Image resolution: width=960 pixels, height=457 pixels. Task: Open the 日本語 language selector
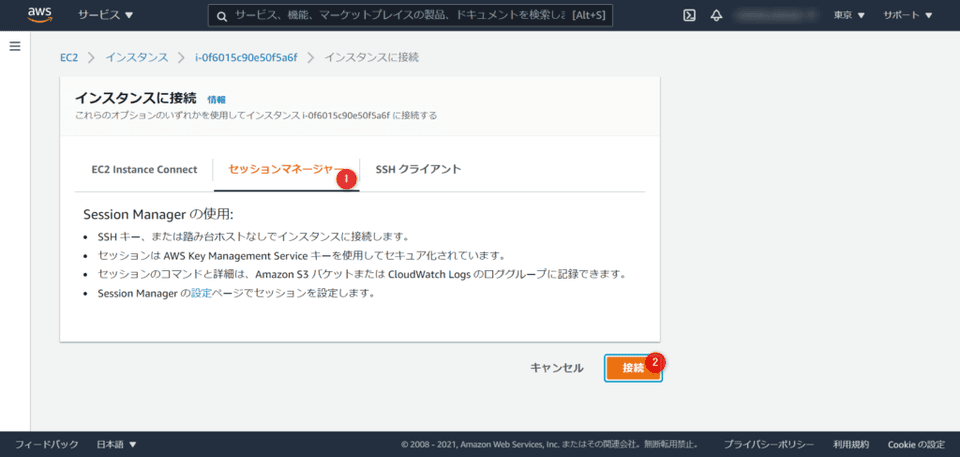coord(116,444)
